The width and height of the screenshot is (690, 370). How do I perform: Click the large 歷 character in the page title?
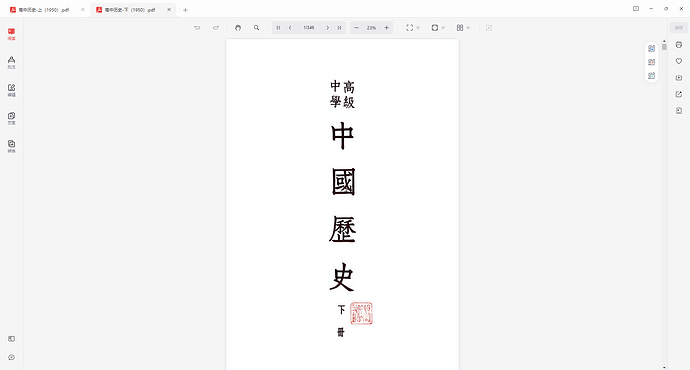click(342, 229)
